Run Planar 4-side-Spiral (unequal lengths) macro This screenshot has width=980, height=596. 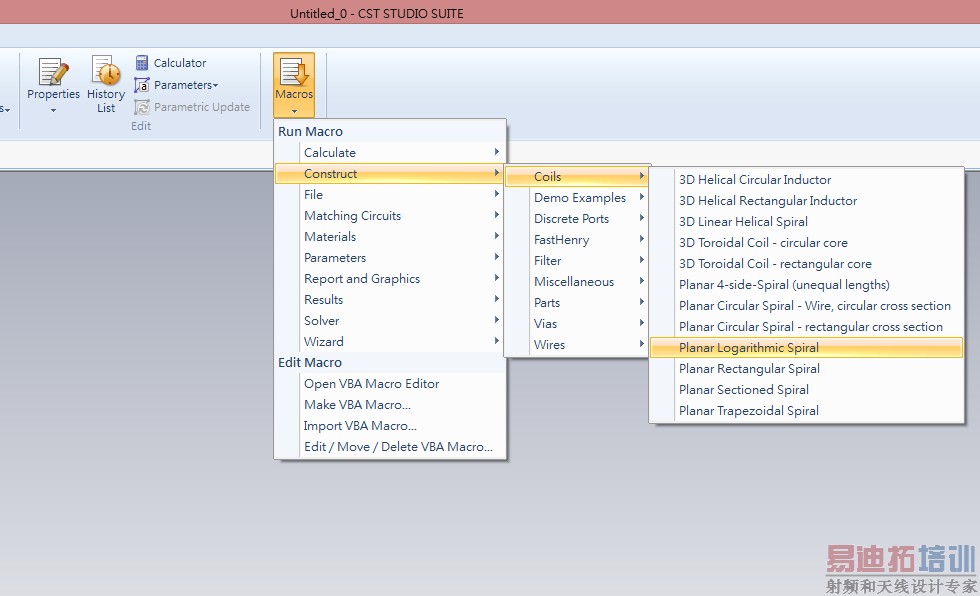click(806, 285)
